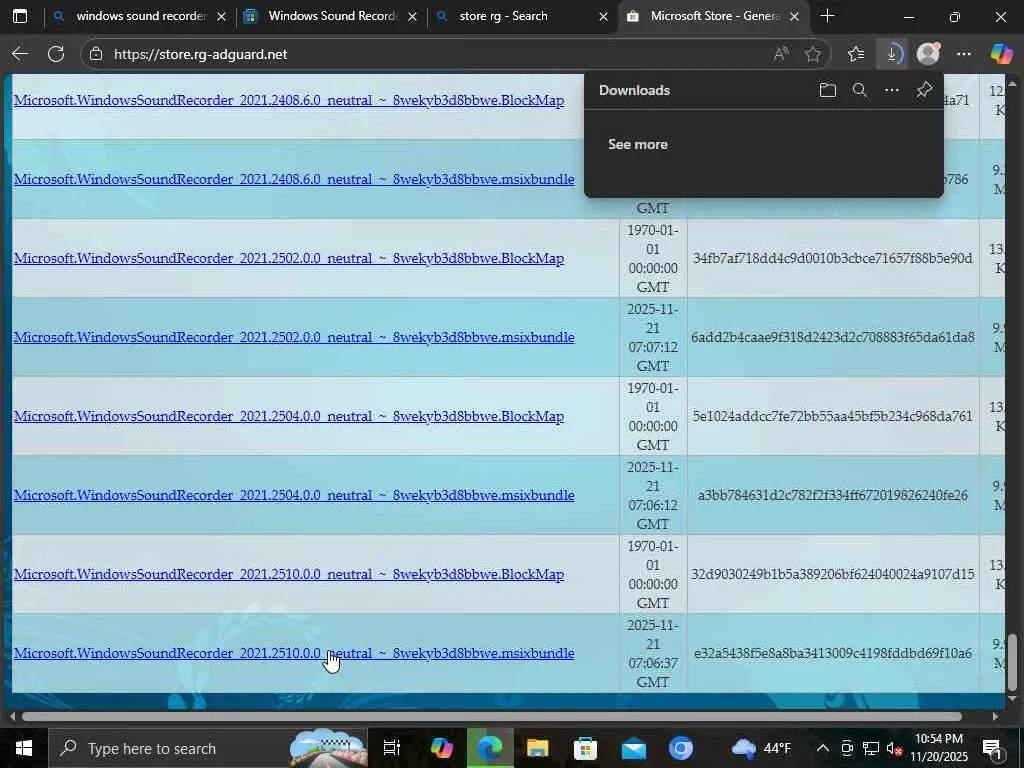
Task: Switch to 'windows sound recorder' search tab
Action: coord(139,16)
